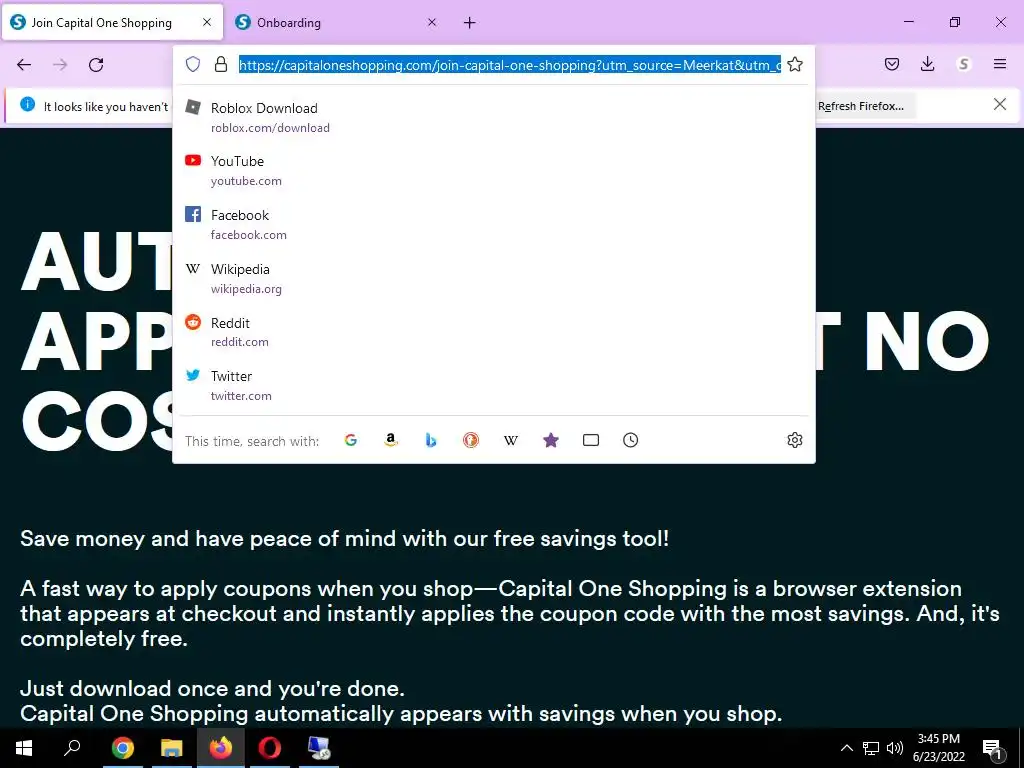The width and height of the screenshot is (1024, 768).
Task: Launch Chrome from the taskbar
Action: click(122, 748)
